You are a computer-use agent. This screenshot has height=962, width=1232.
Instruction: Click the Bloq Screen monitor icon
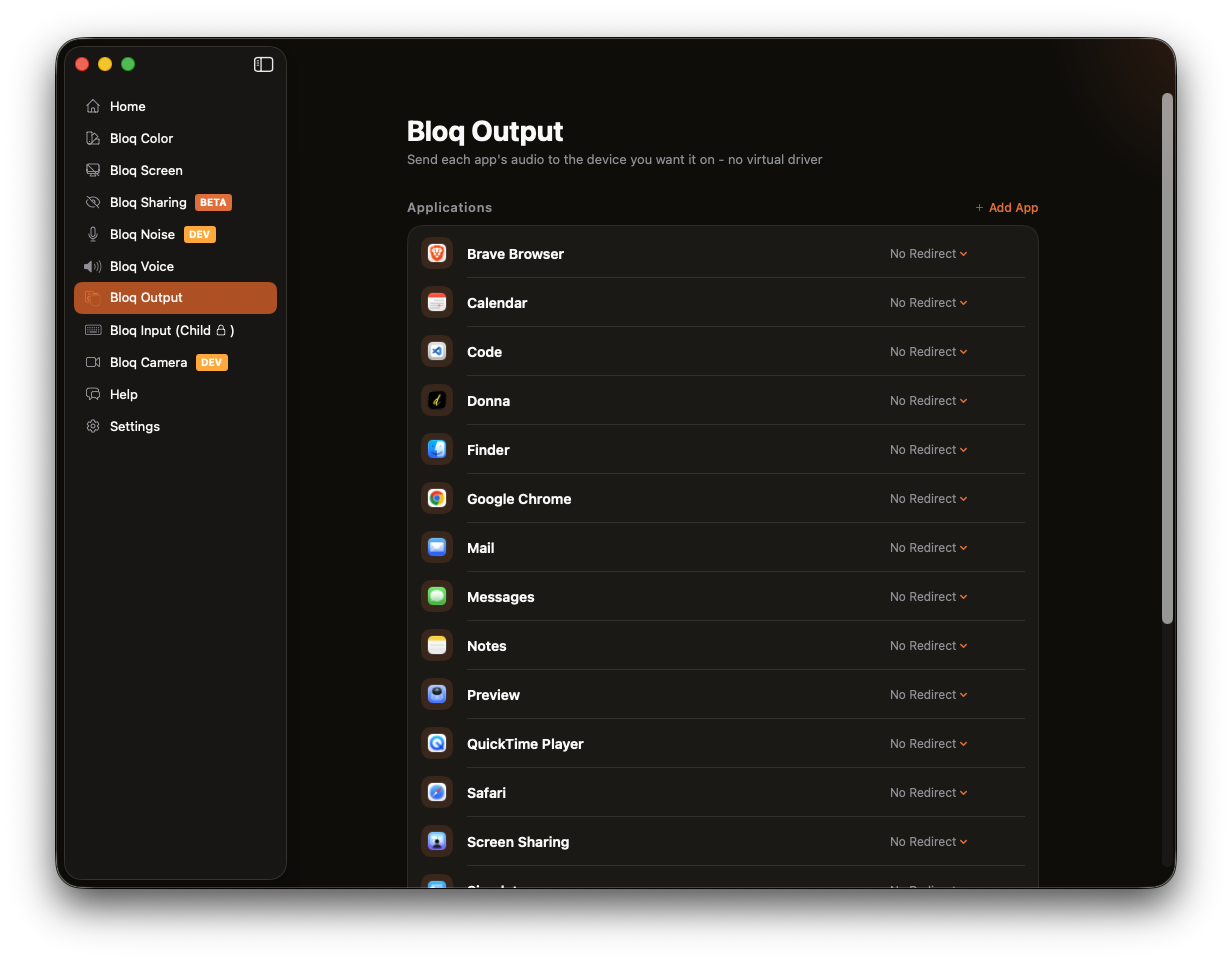point(93,170)
